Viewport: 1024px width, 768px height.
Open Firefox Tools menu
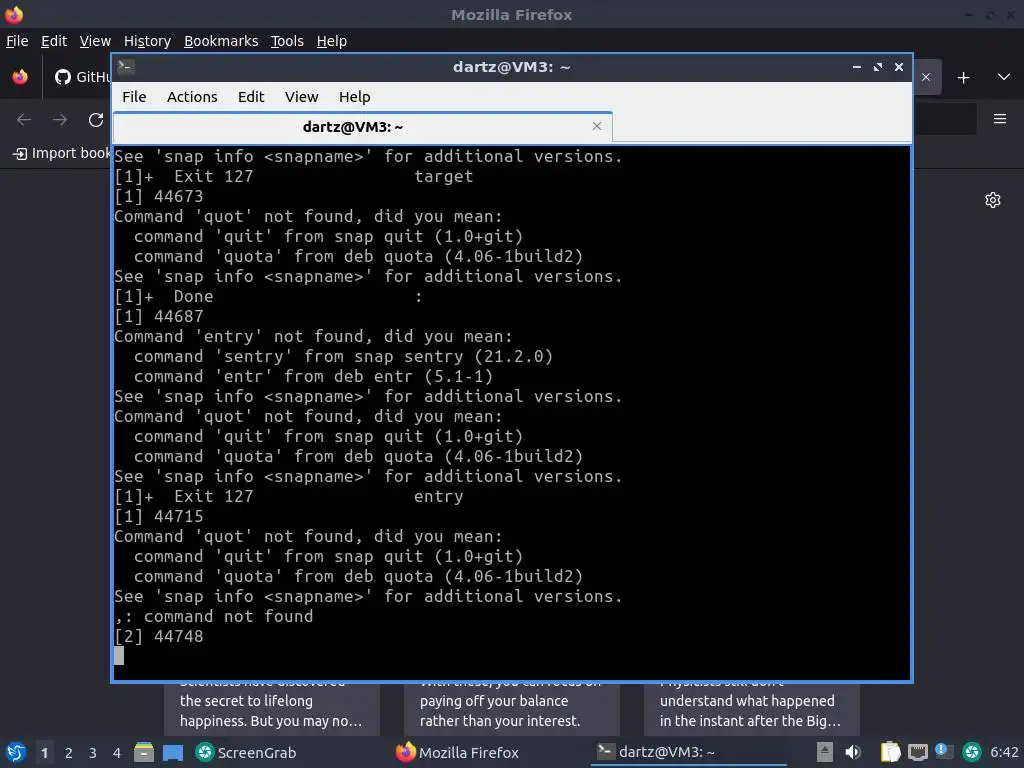pyautogui.click(x=287, y=41)
